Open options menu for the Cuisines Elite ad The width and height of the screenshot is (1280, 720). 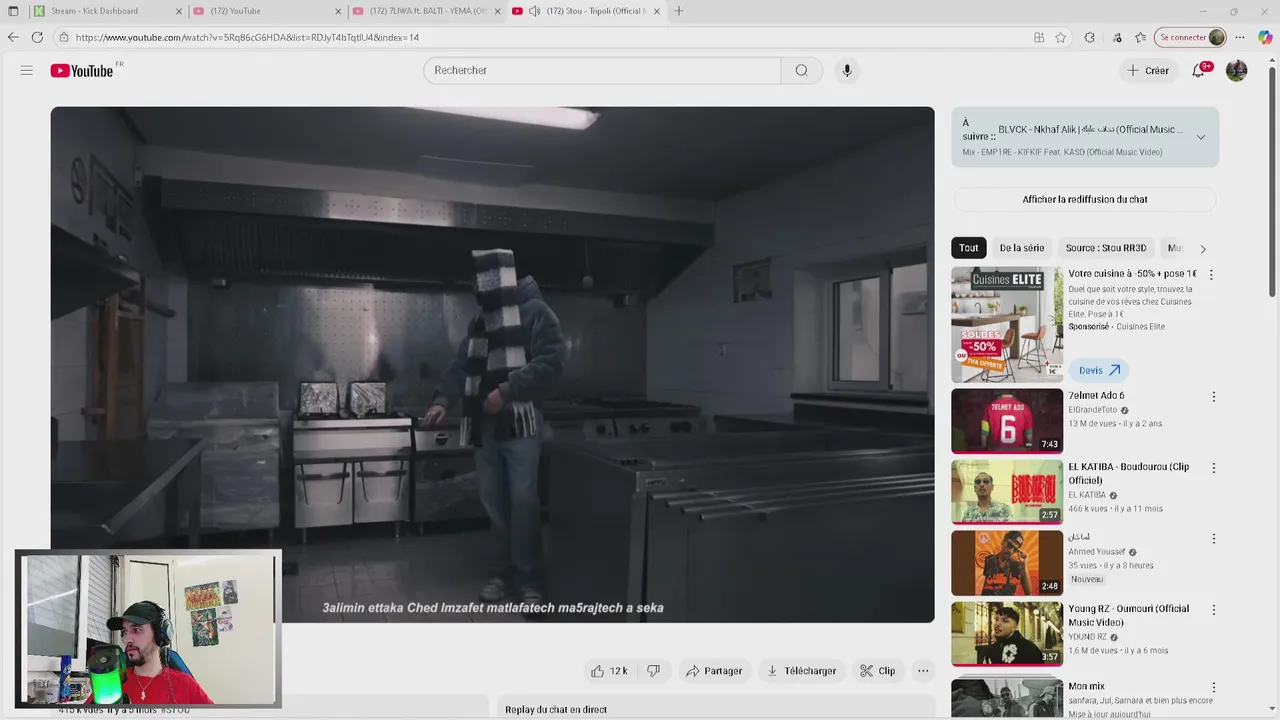[1211, 275]
